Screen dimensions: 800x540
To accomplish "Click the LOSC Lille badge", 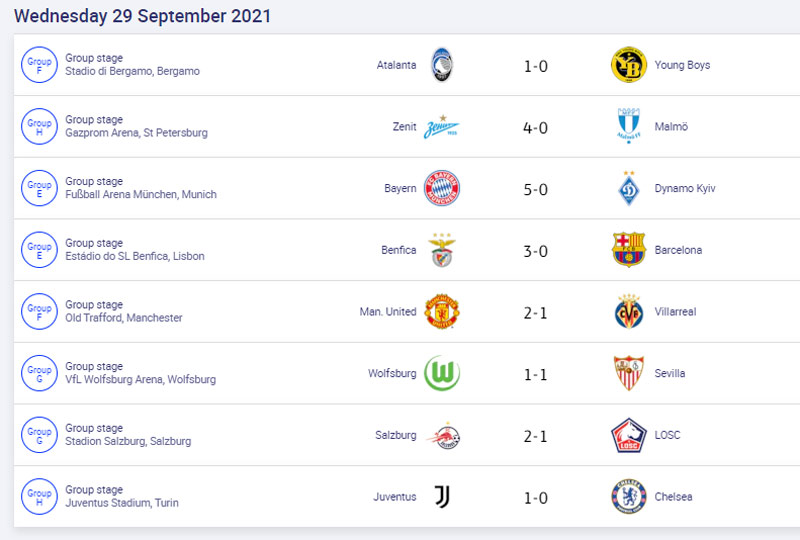I will [629, 435].
